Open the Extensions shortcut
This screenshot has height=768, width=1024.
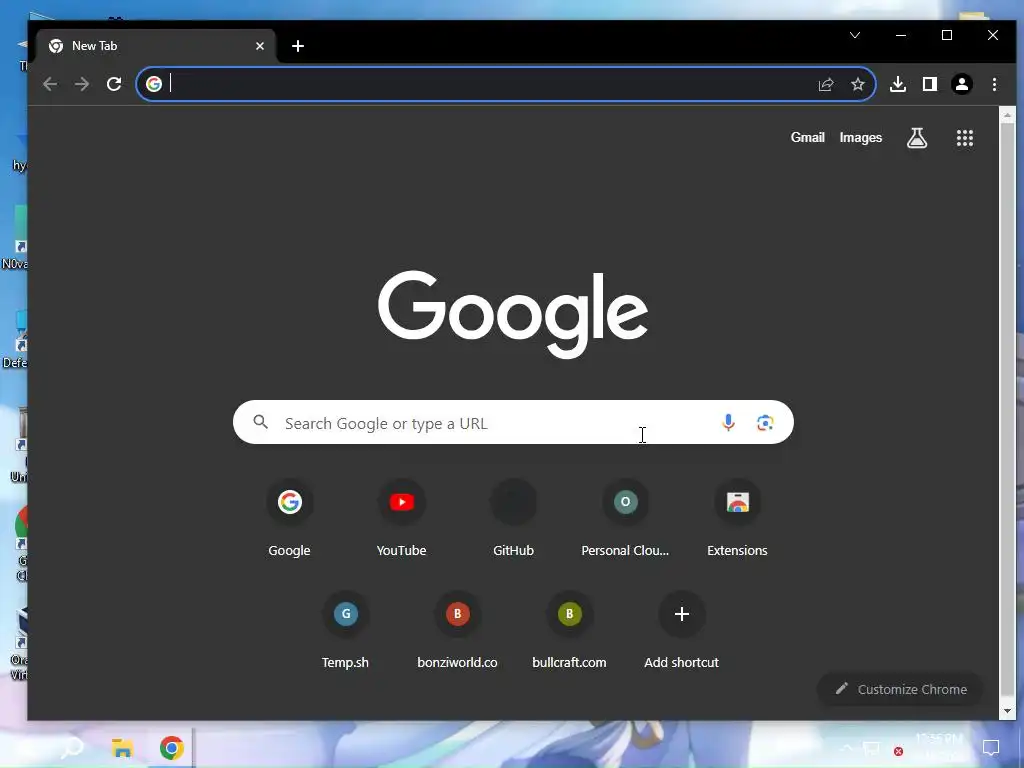click(x=737, y=519)
